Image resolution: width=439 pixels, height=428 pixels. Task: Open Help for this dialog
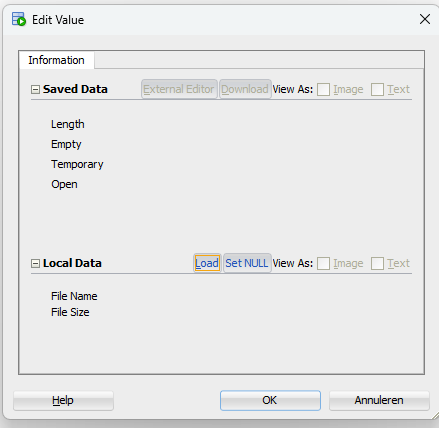[63, 400]
